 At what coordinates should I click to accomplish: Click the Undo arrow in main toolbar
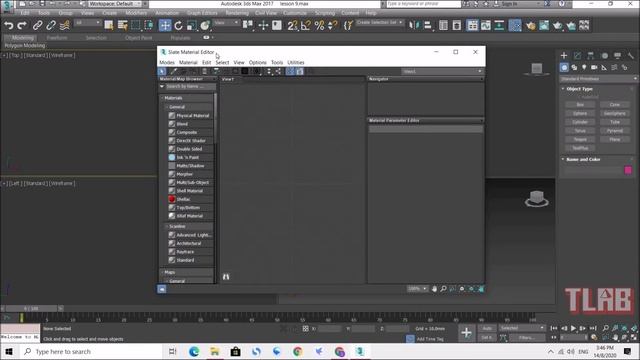click(x=8, y=25)
